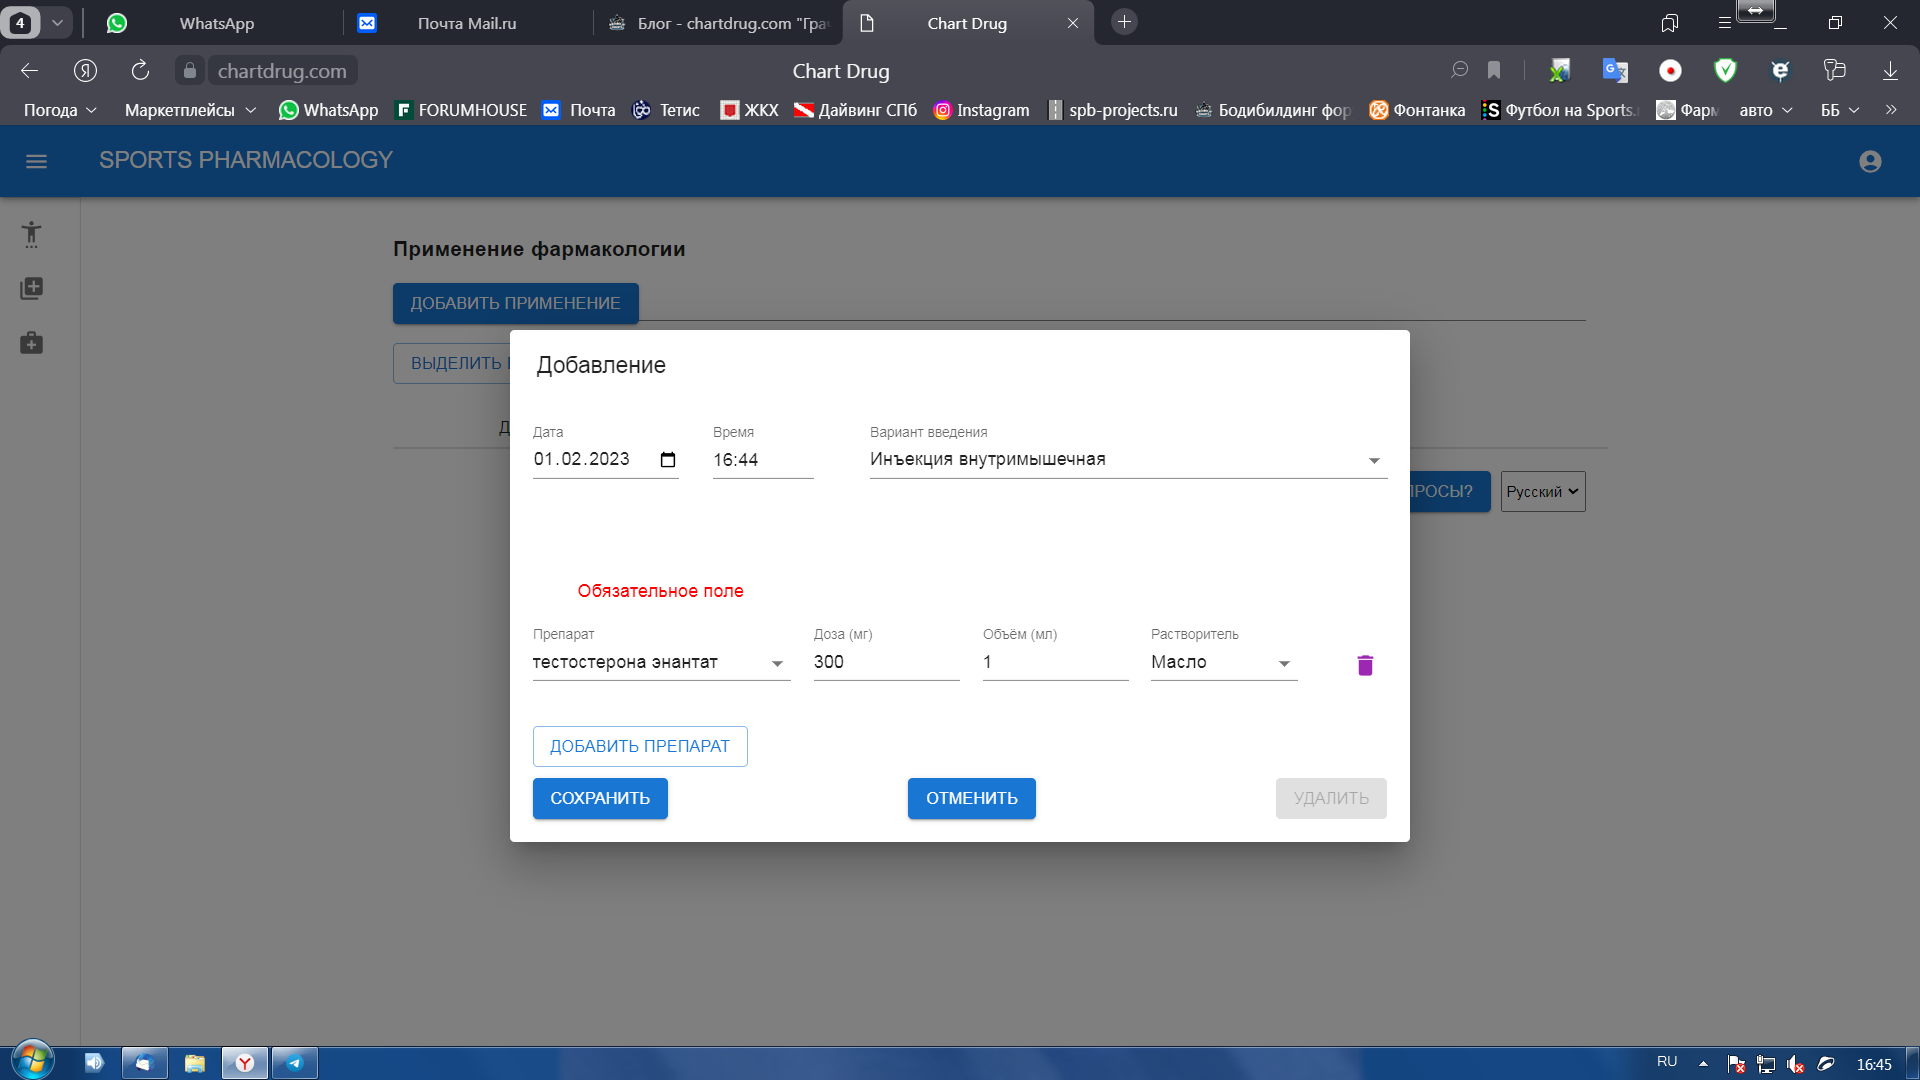
Task: Open the date picker calendar icon
Action: coord(668,460)
